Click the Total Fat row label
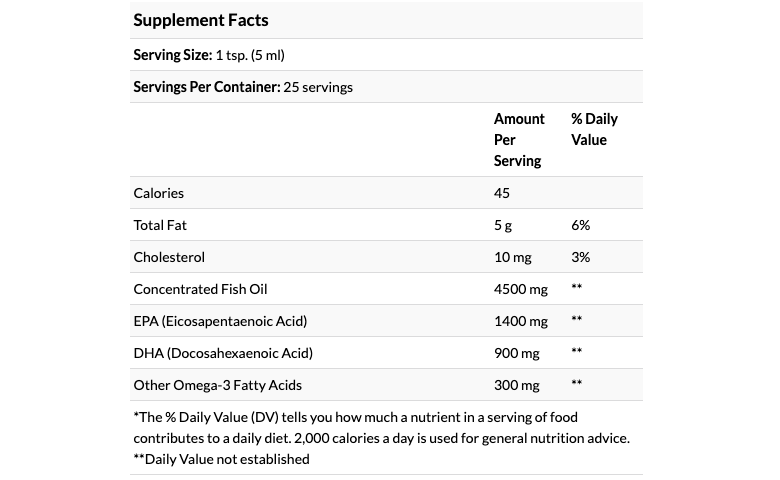The height and width of the screenshot is (480, 780). pos(161,225)
